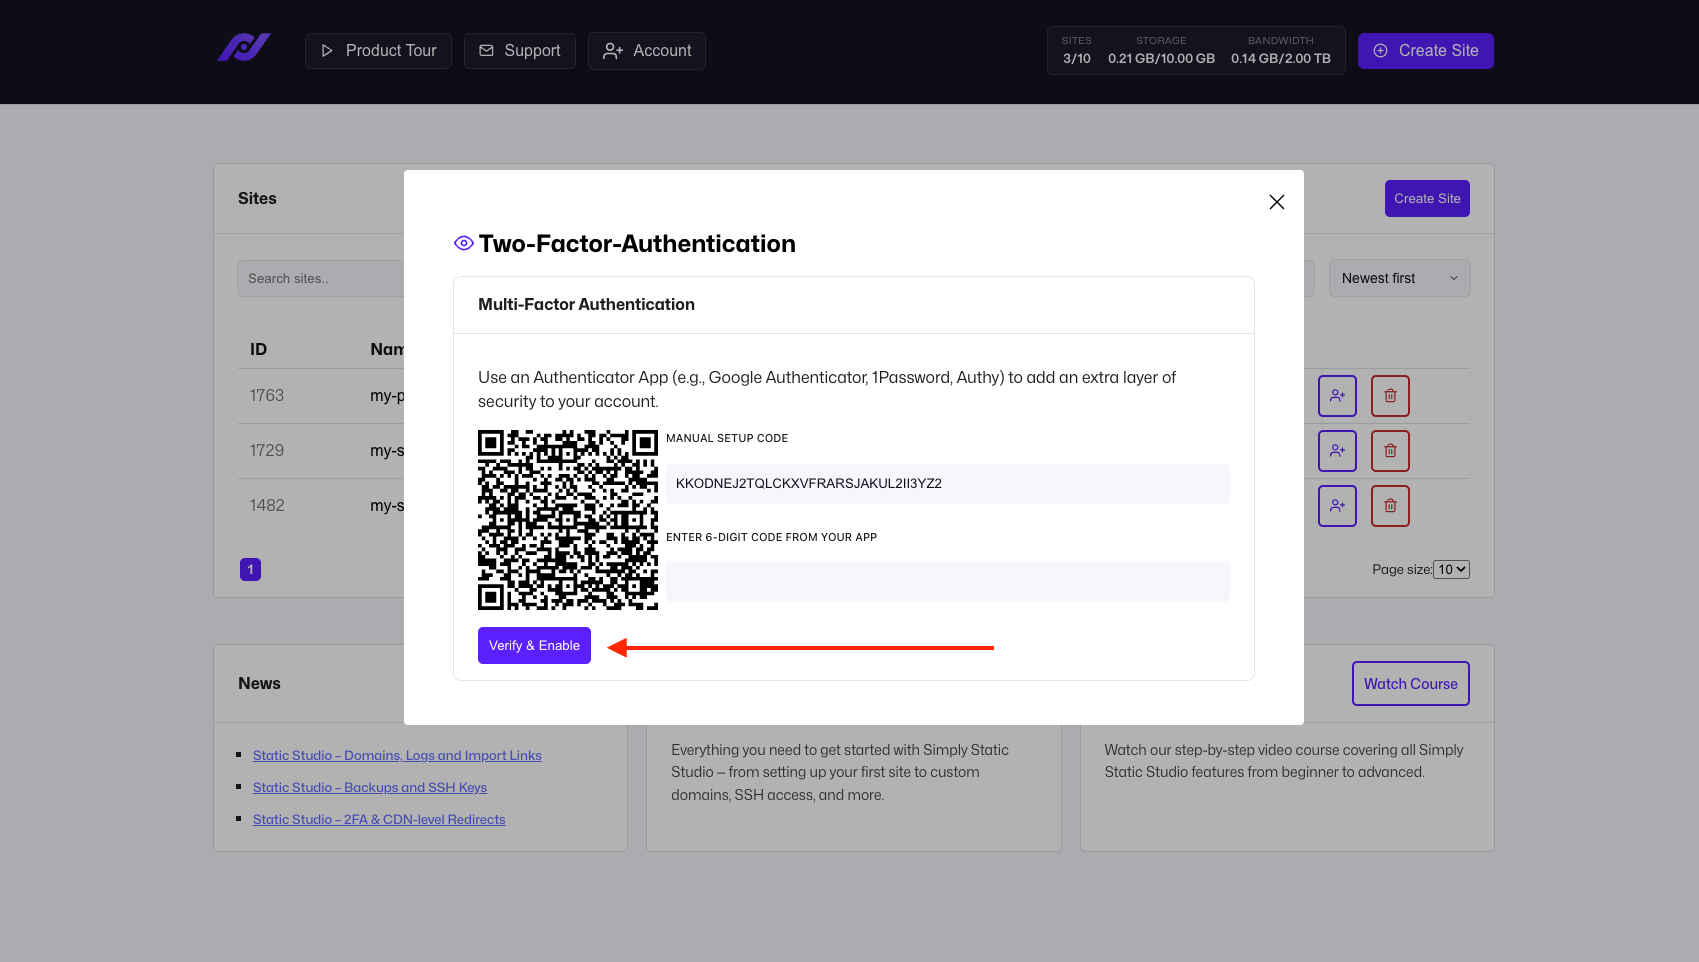1699x962 pixels.
Task: Select the manual setup code field
Action: point(948,484)
